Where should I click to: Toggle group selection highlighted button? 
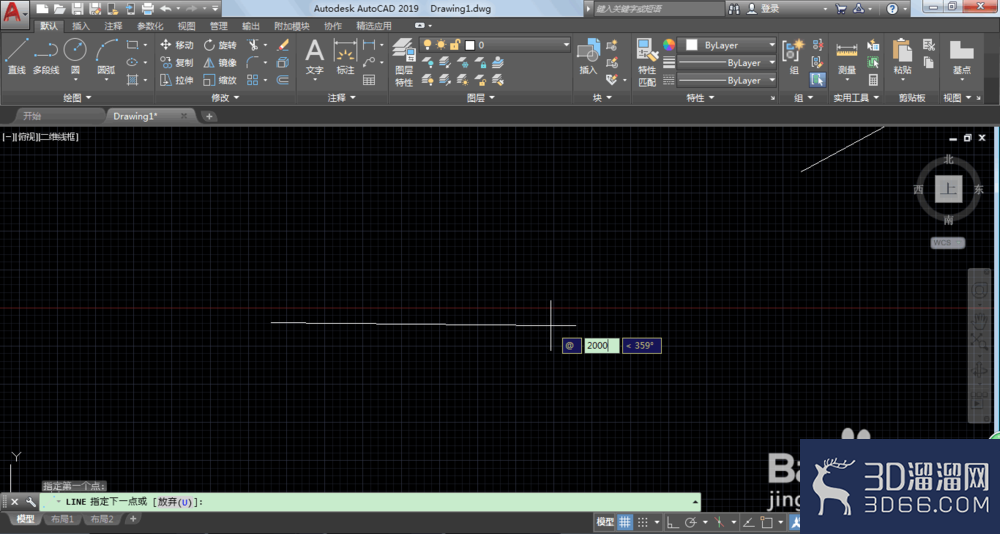coord(818,80)
